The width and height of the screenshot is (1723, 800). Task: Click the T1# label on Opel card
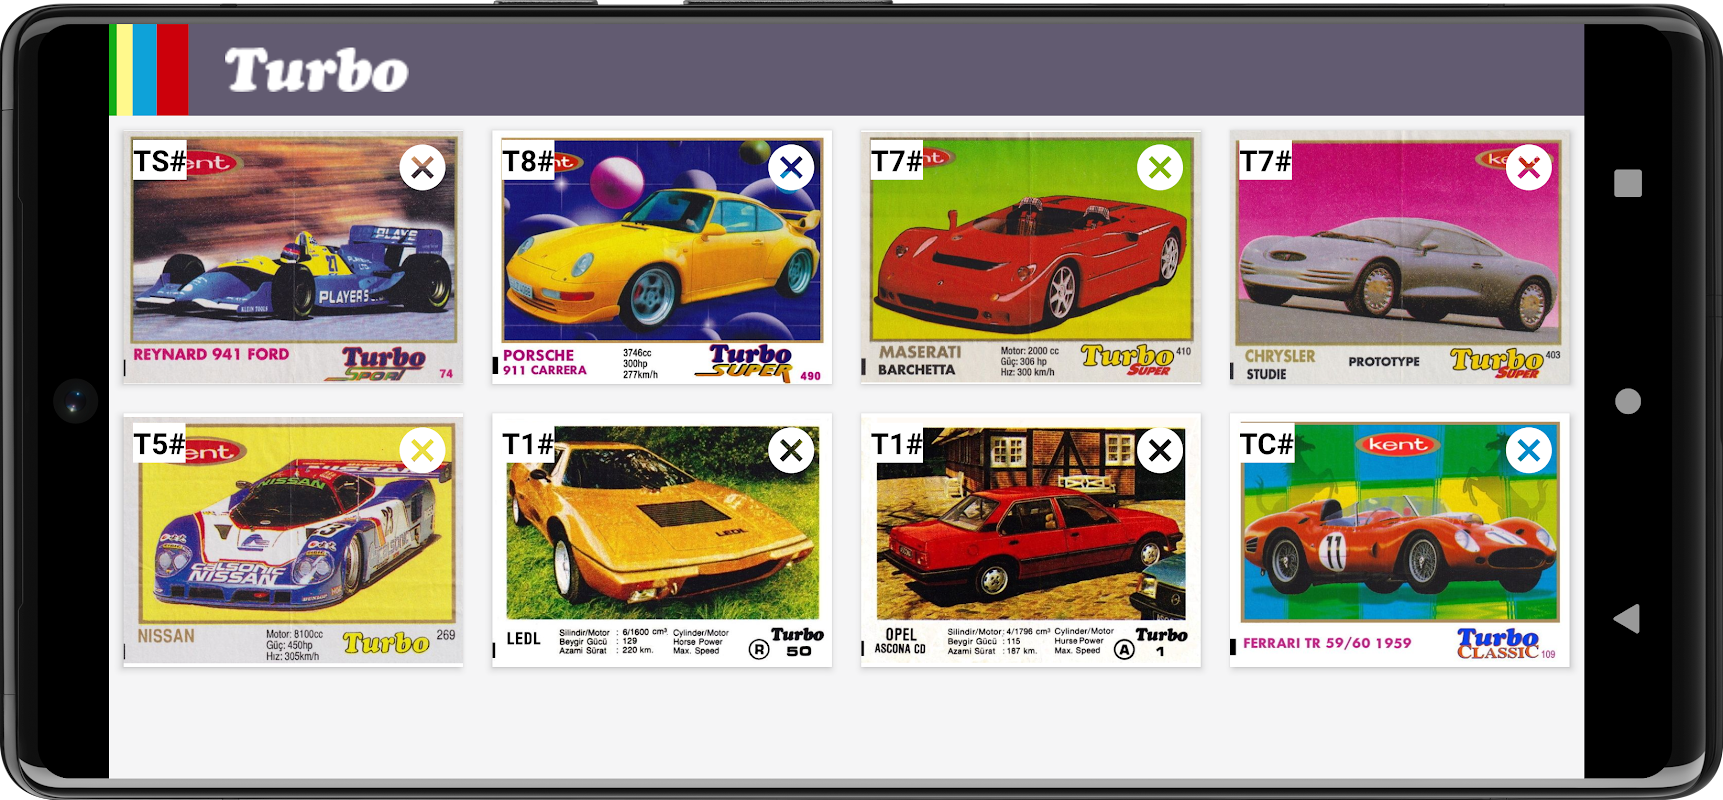tap(897, 444)
